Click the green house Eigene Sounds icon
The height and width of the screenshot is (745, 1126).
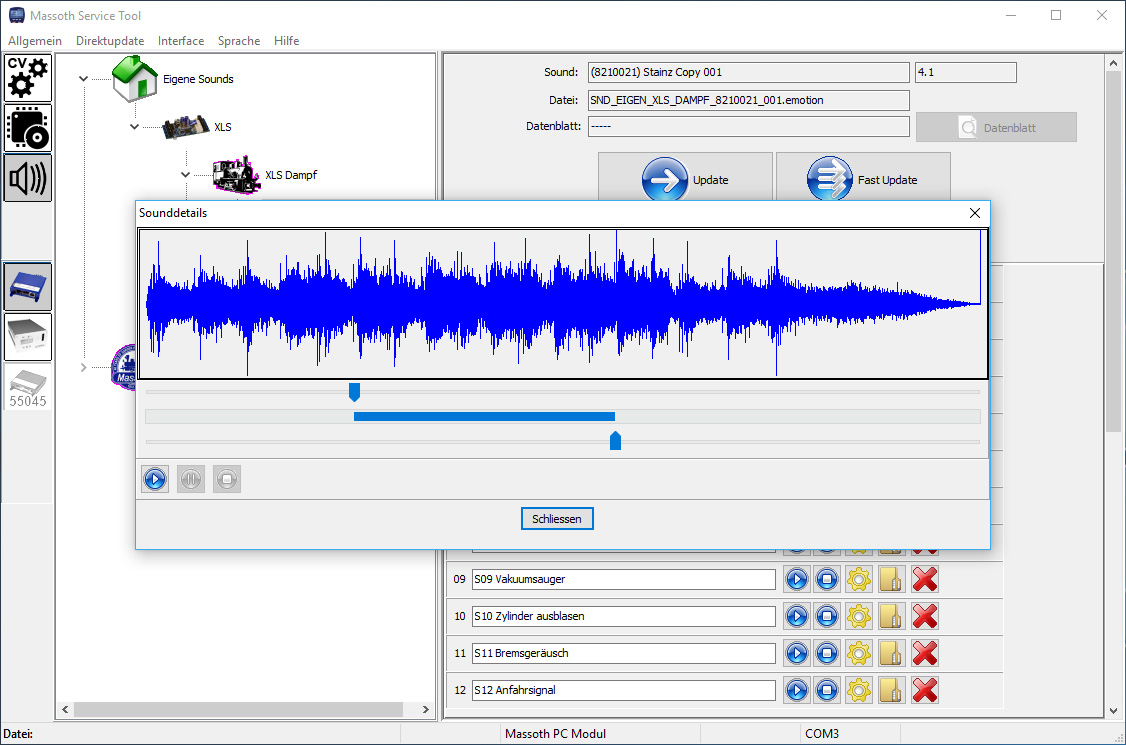(134, 78)
